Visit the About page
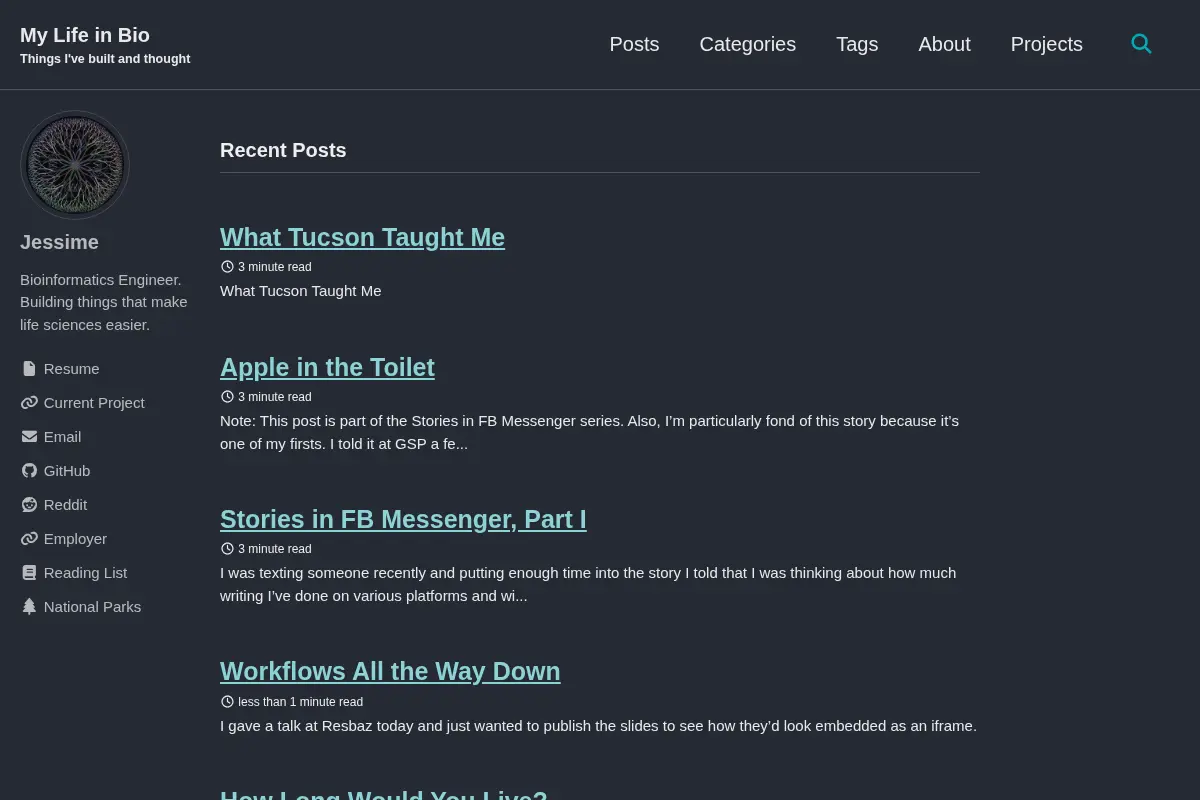 [x=944, y=44]
